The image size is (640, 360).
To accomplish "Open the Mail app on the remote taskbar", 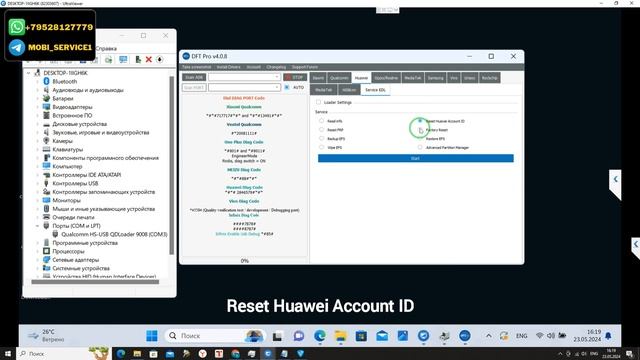I will 382,336.
